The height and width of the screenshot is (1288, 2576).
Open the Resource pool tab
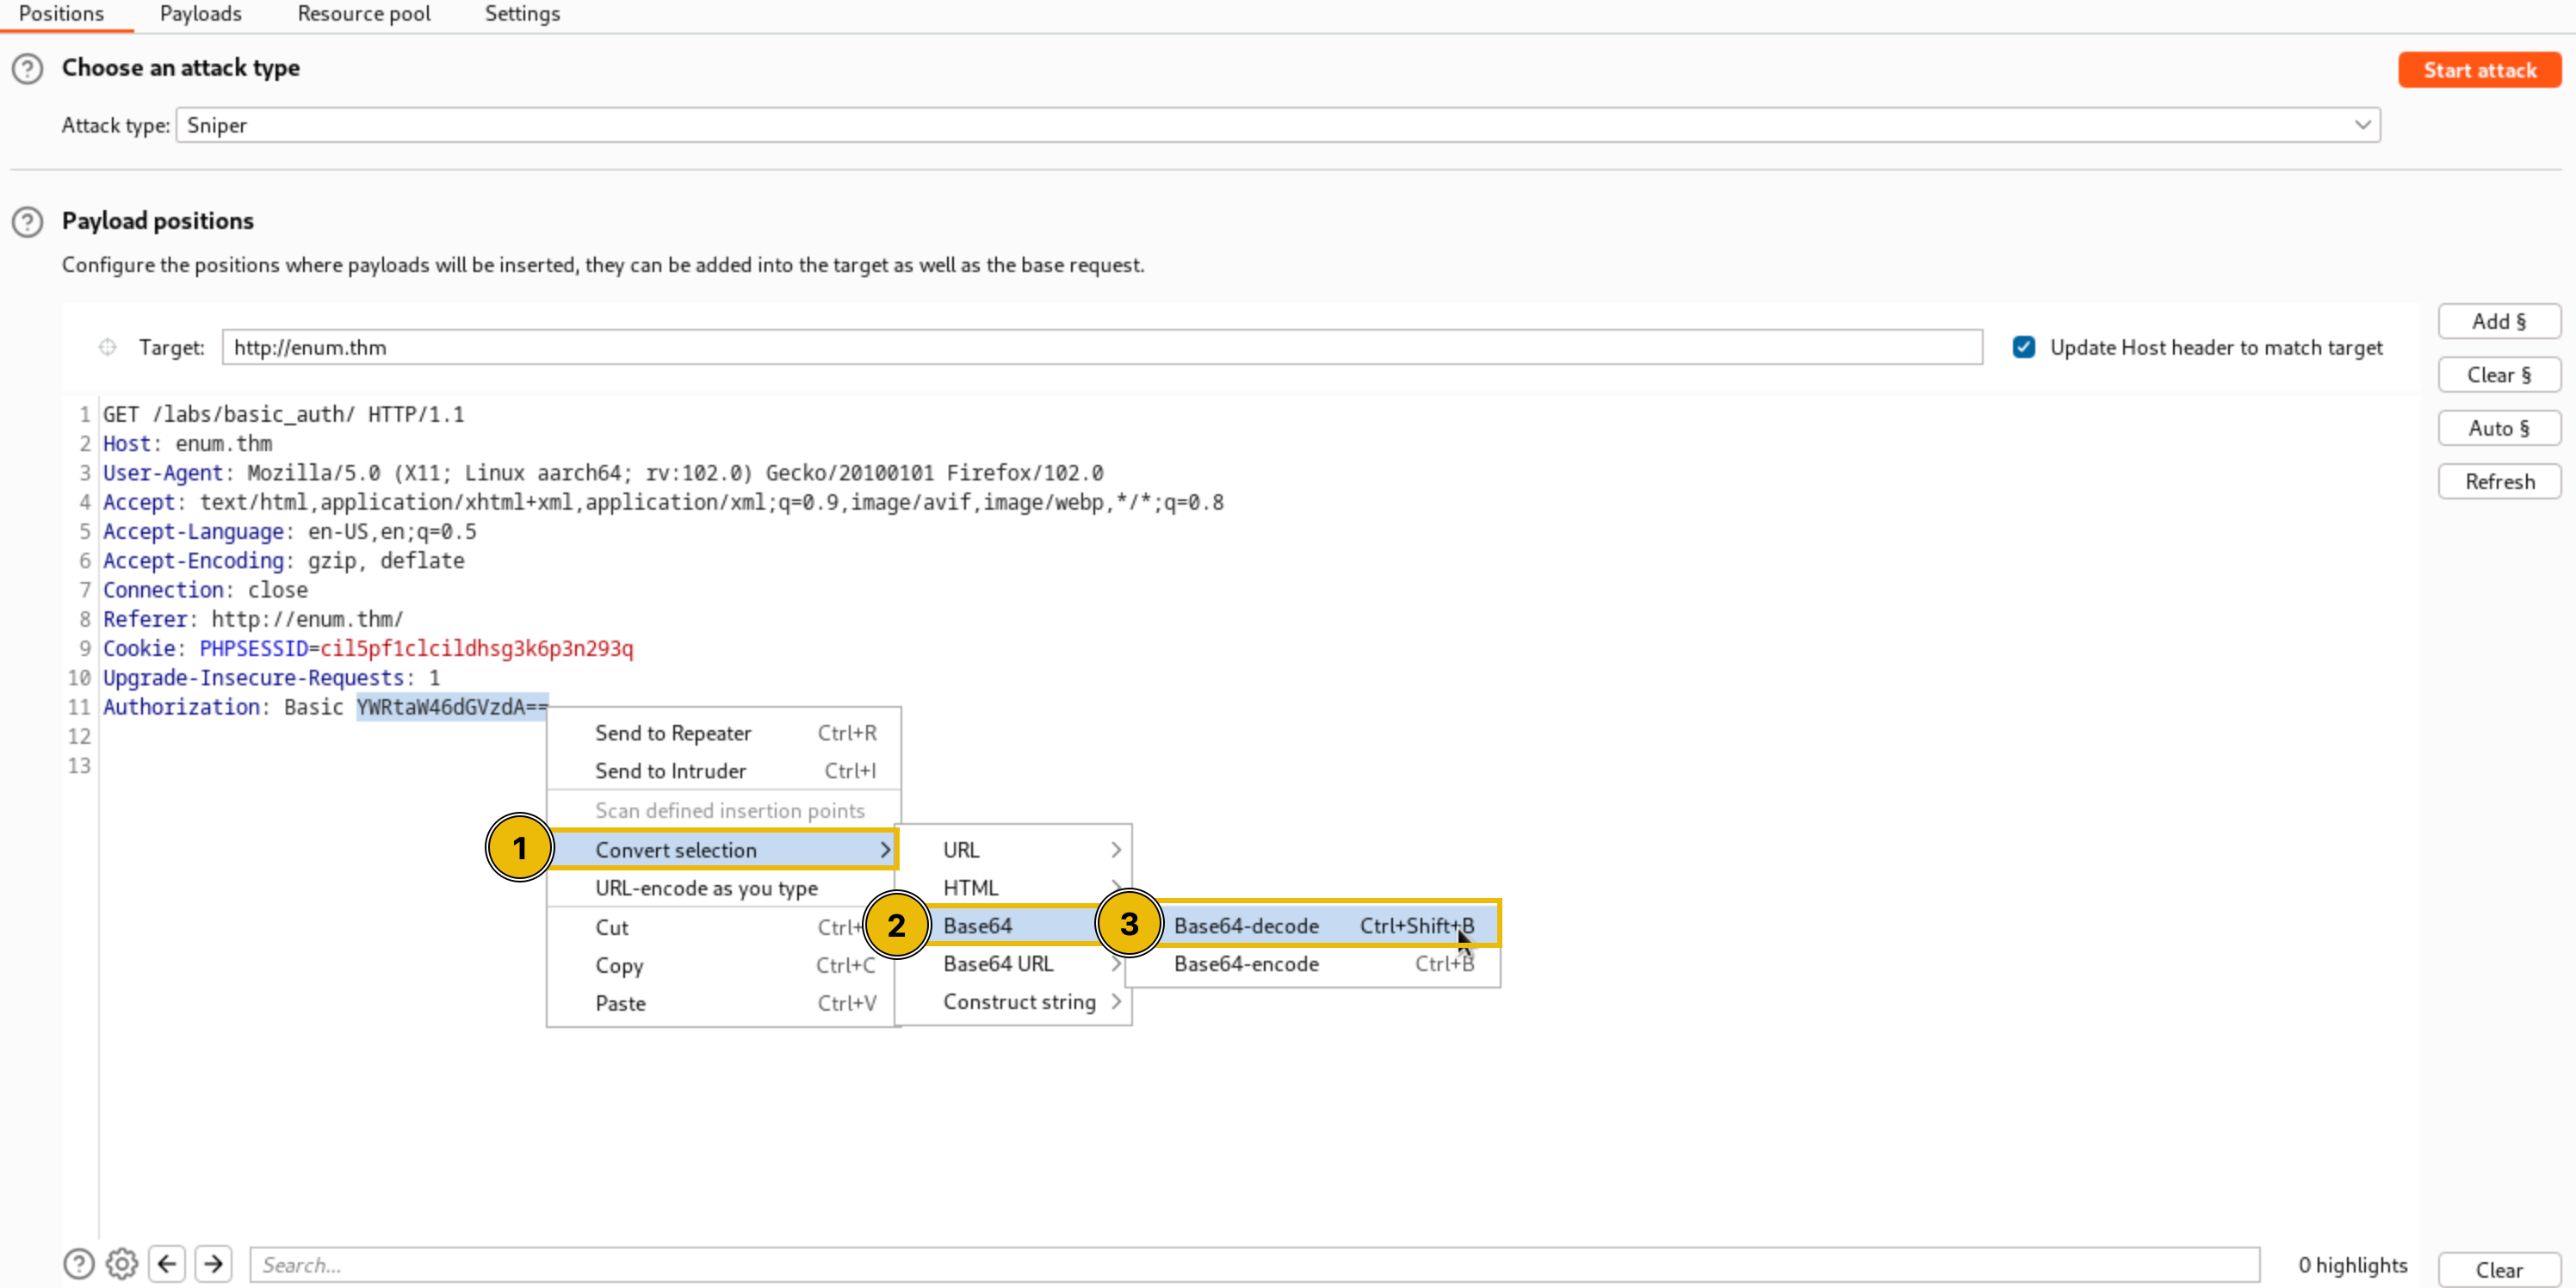(x=364, y=14)
